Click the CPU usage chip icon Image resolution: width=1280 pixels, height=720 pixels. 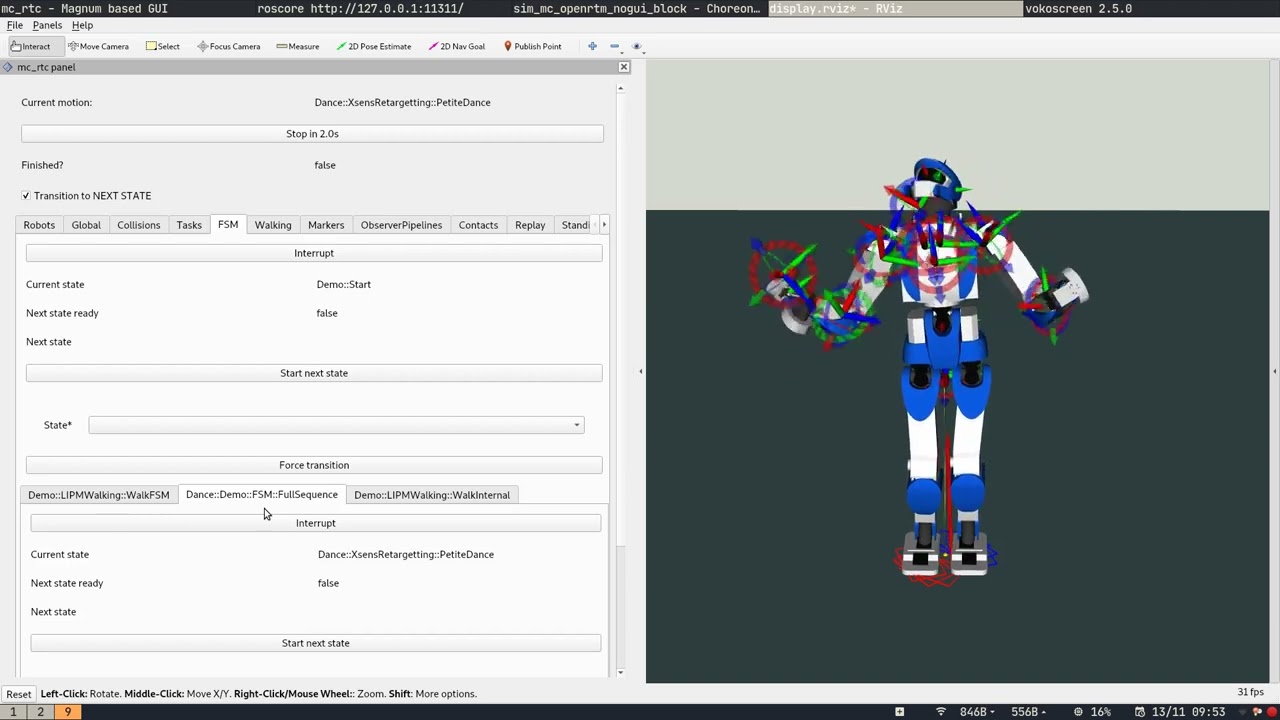point(1077,712)
